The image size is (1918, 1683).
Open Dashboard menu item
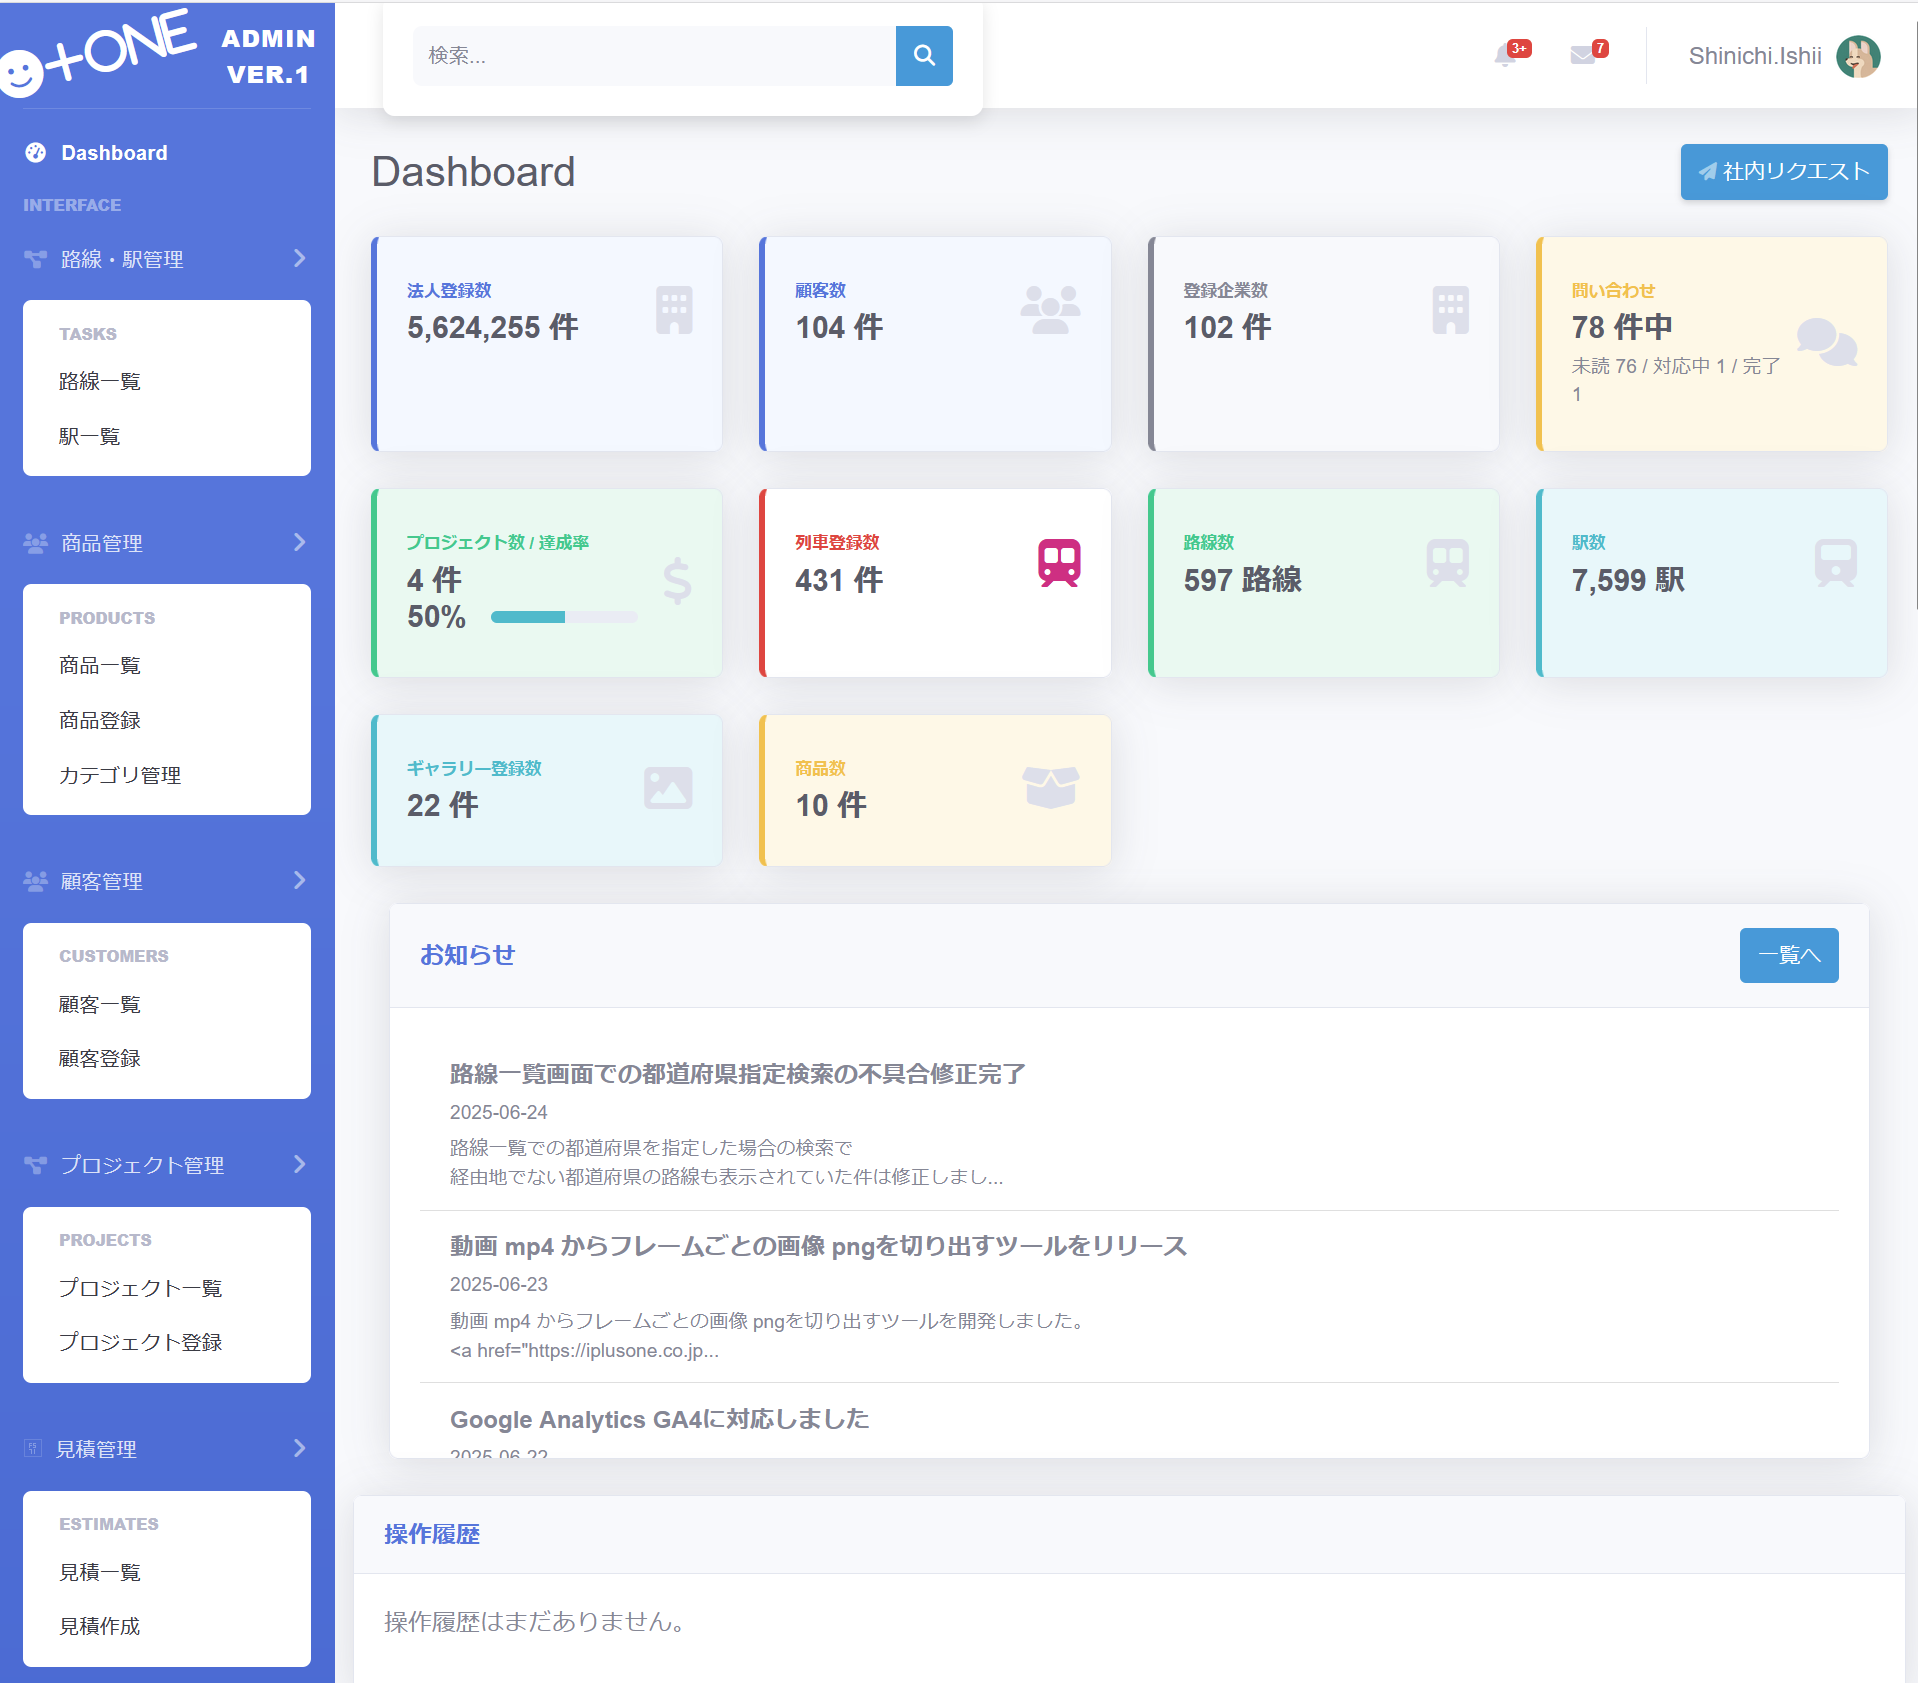pyautogui.click(x=114, y=153)
